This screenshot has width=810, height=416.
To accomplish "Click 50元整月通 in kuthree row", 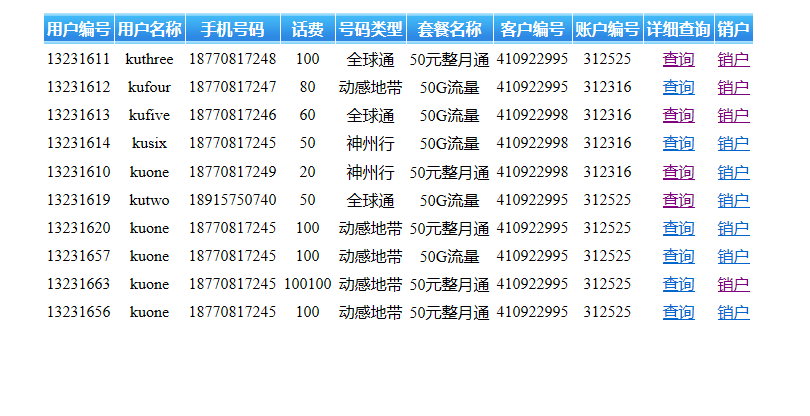I will tap(449, 59).
